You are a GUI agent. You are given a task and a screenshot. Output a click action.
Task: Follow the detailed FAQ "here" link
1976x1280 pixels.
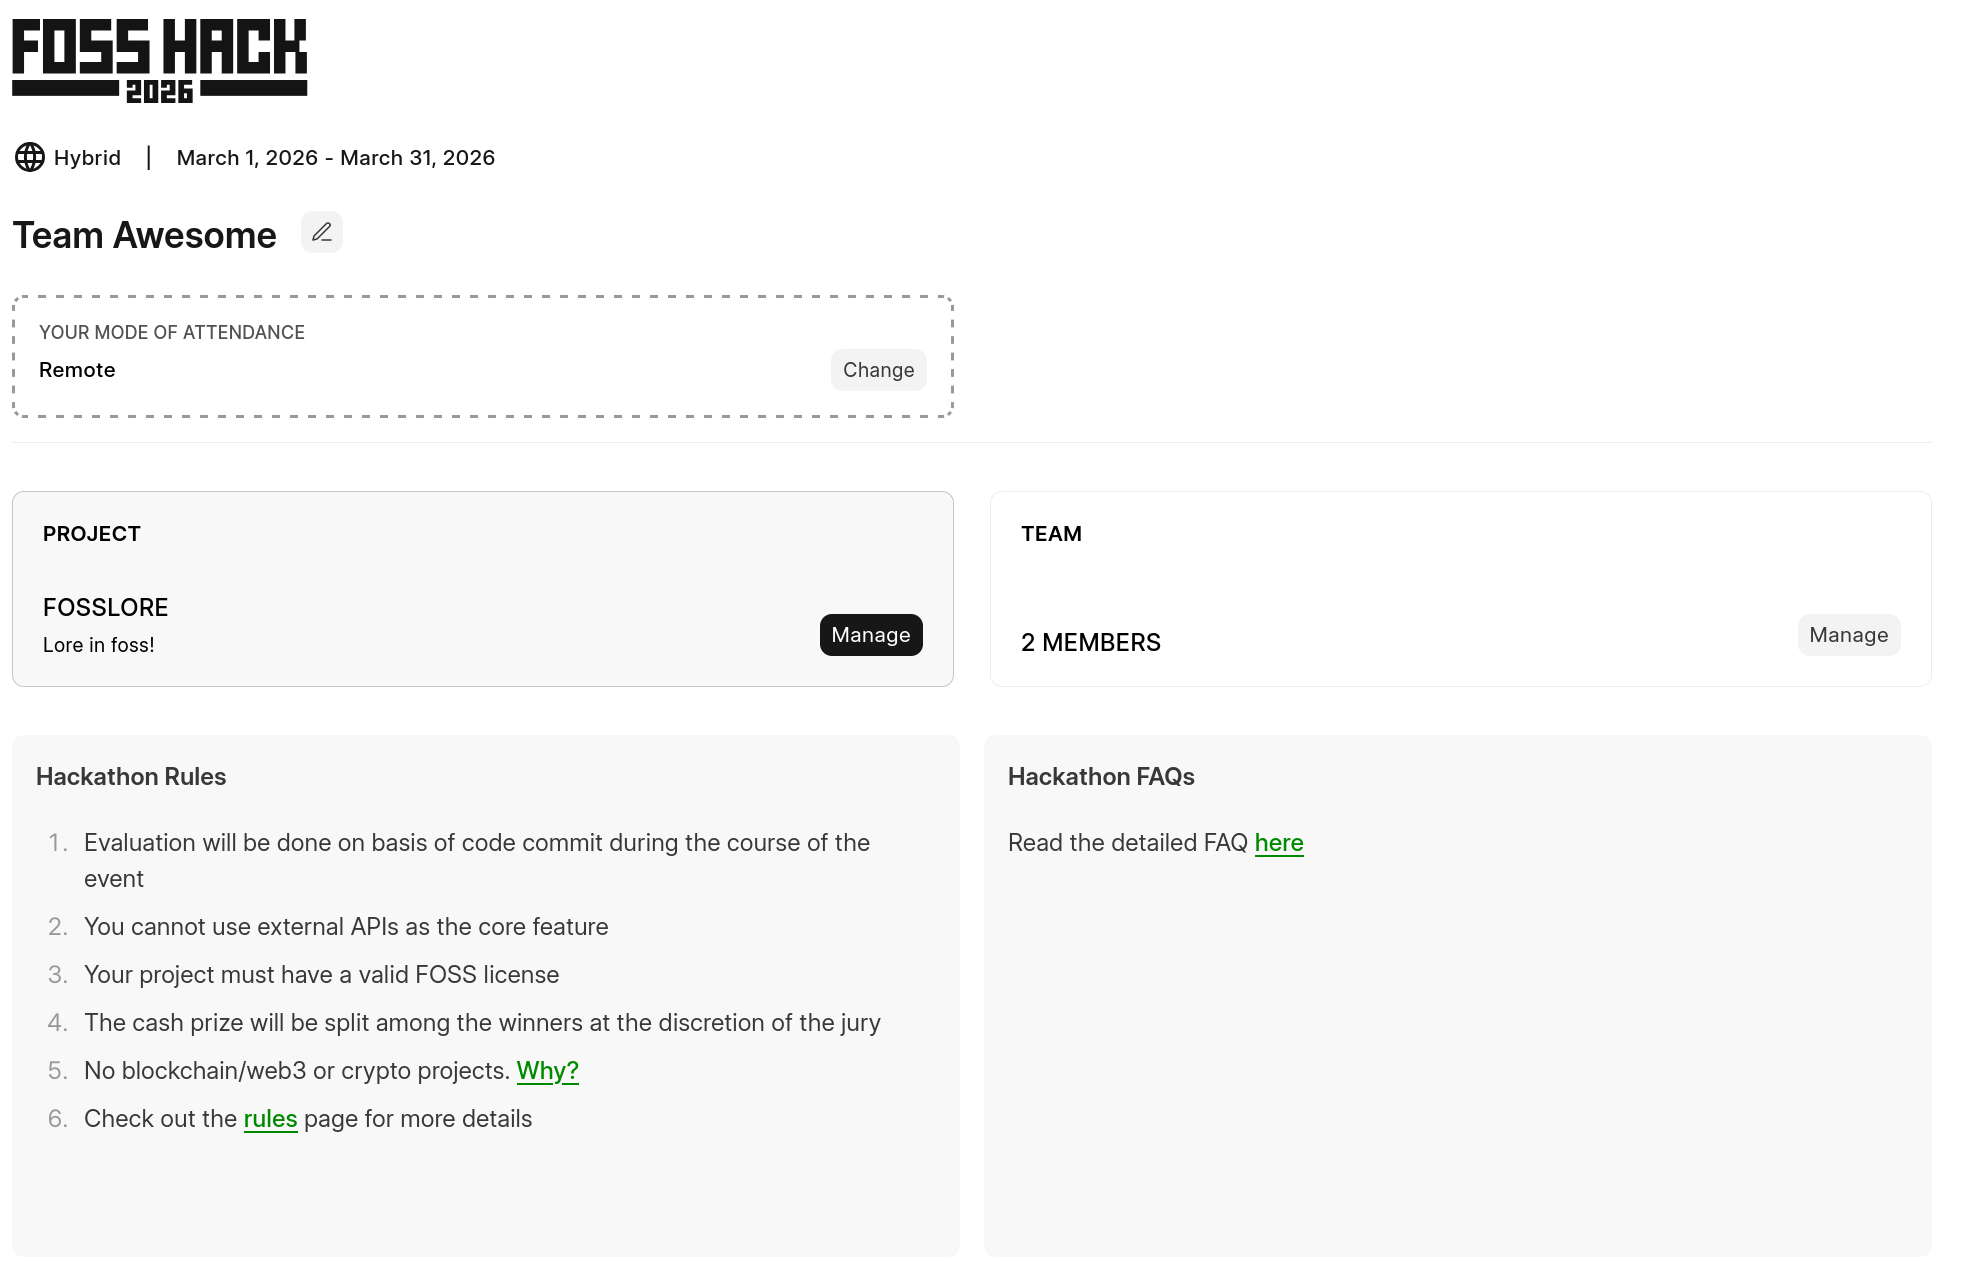point(1278,843)
